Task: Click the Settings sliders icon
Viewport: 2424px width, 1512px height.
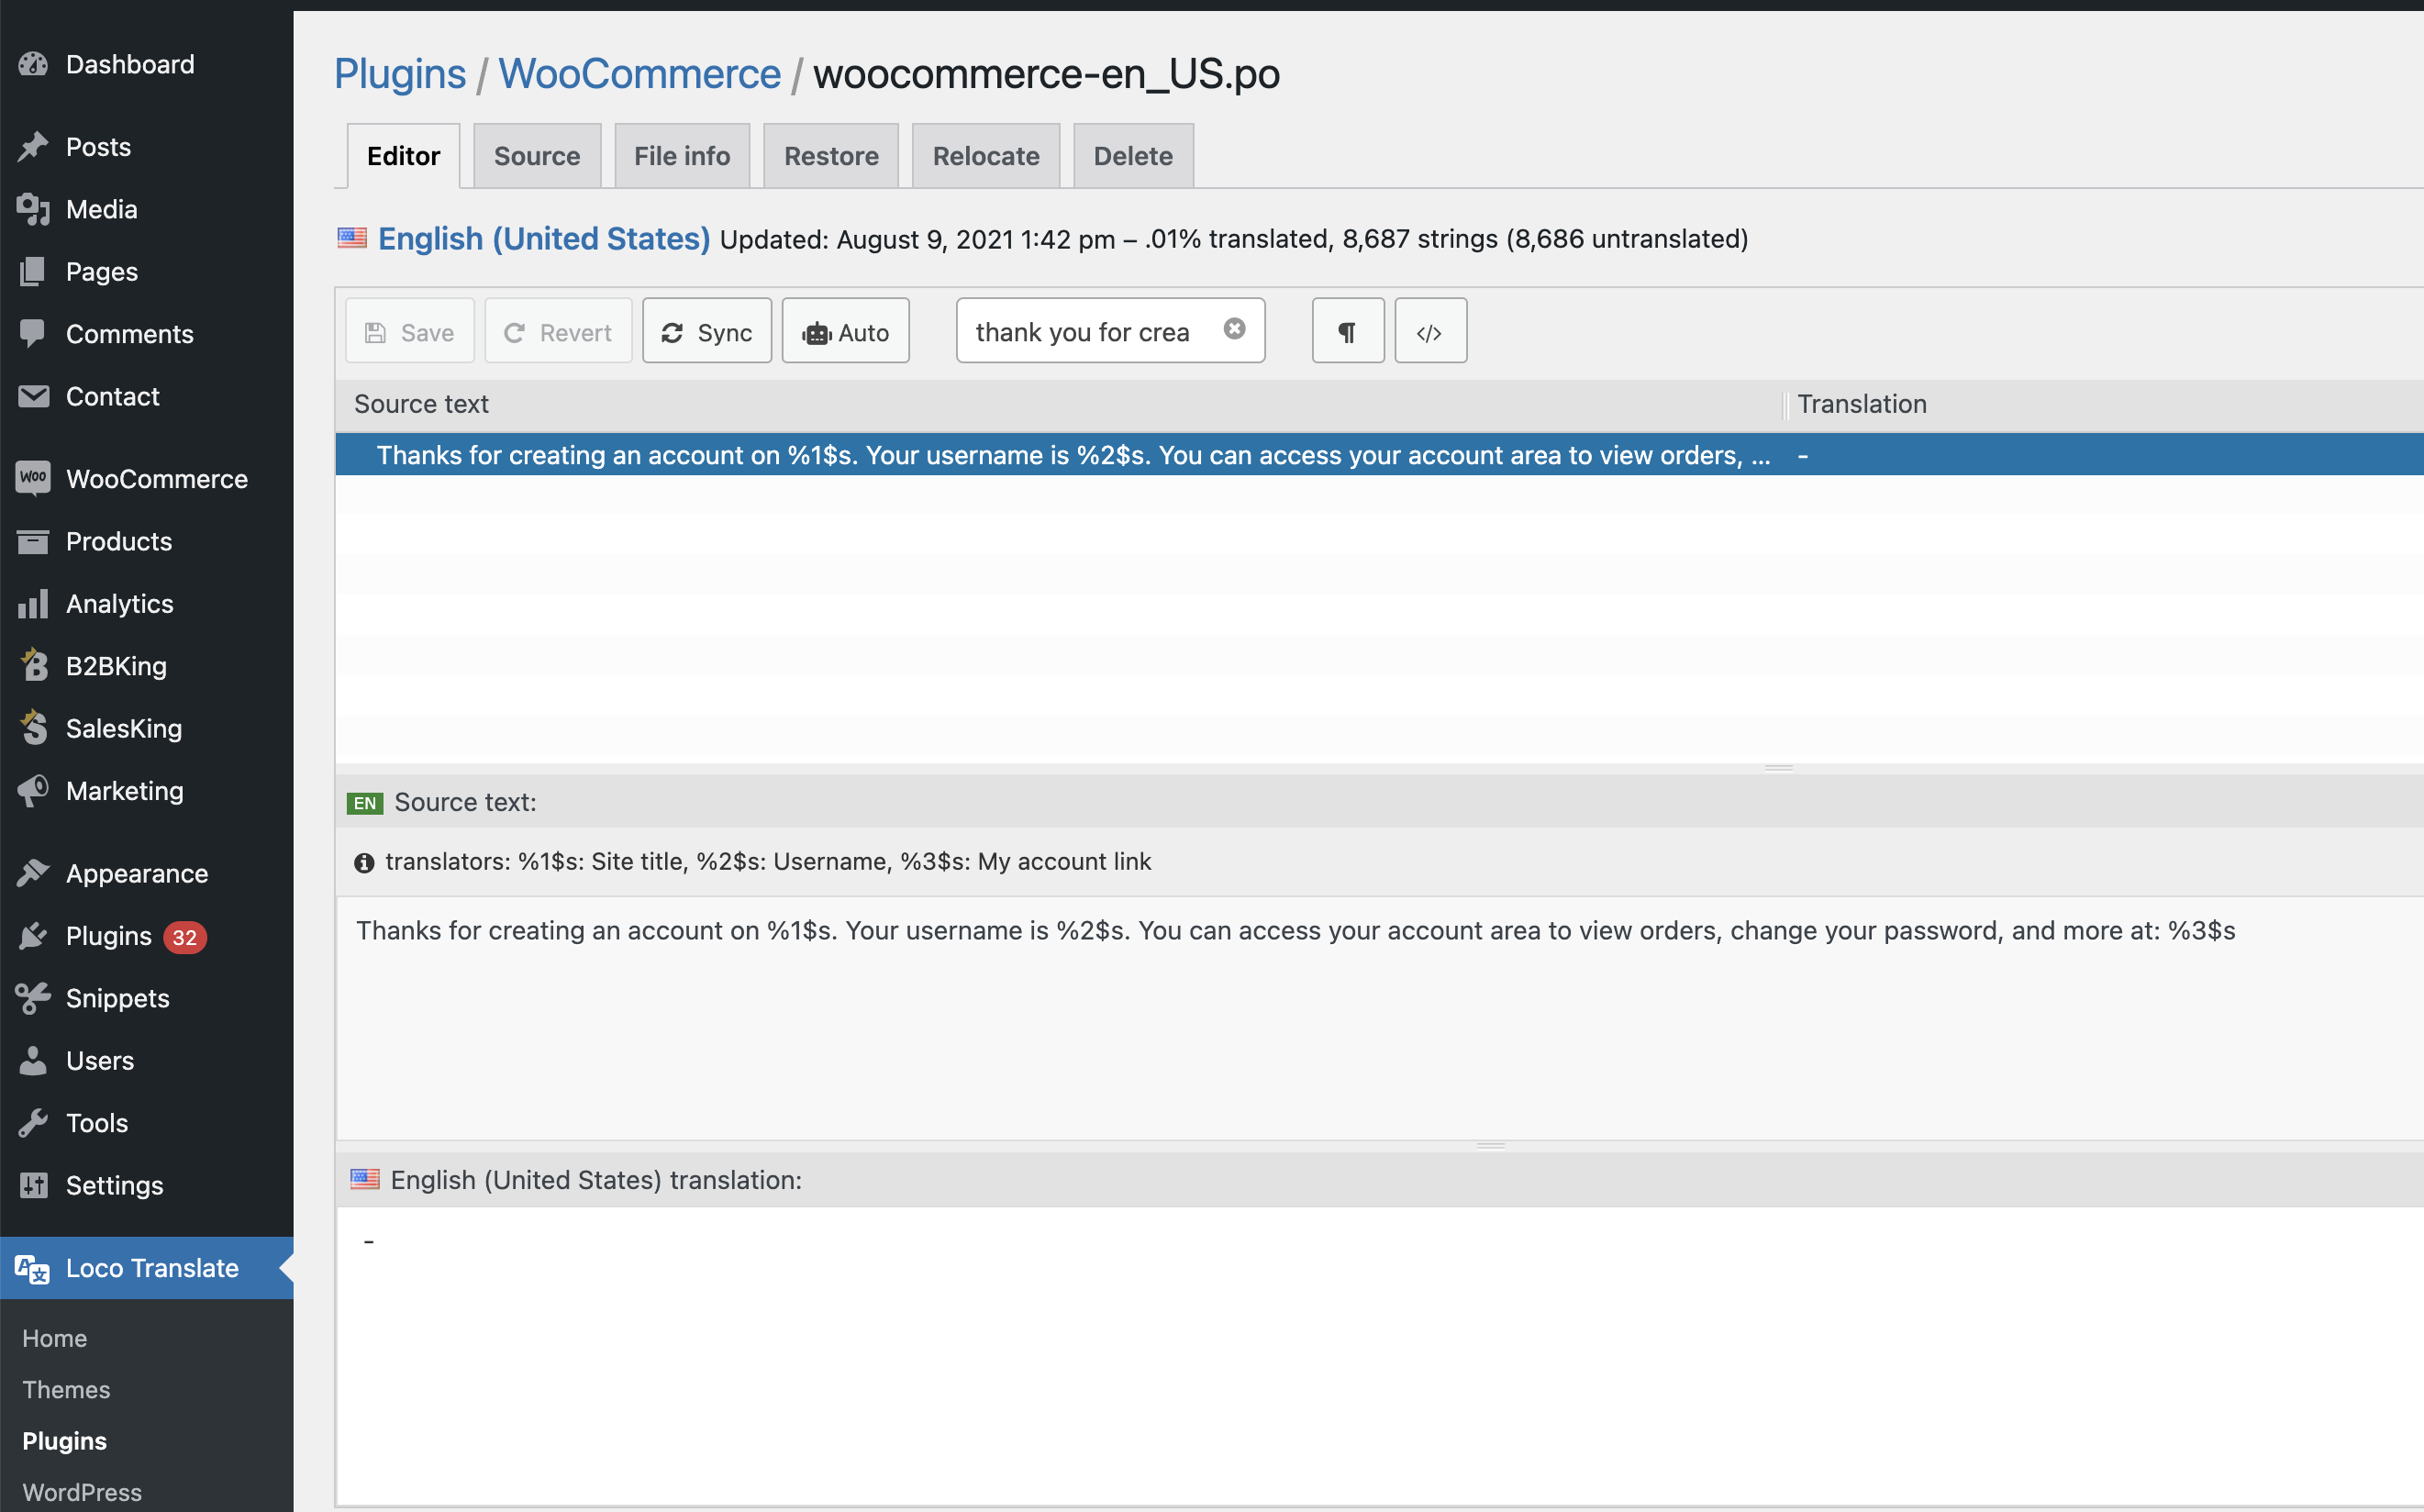Action: pyautogui.click(x=33, y=1185)
